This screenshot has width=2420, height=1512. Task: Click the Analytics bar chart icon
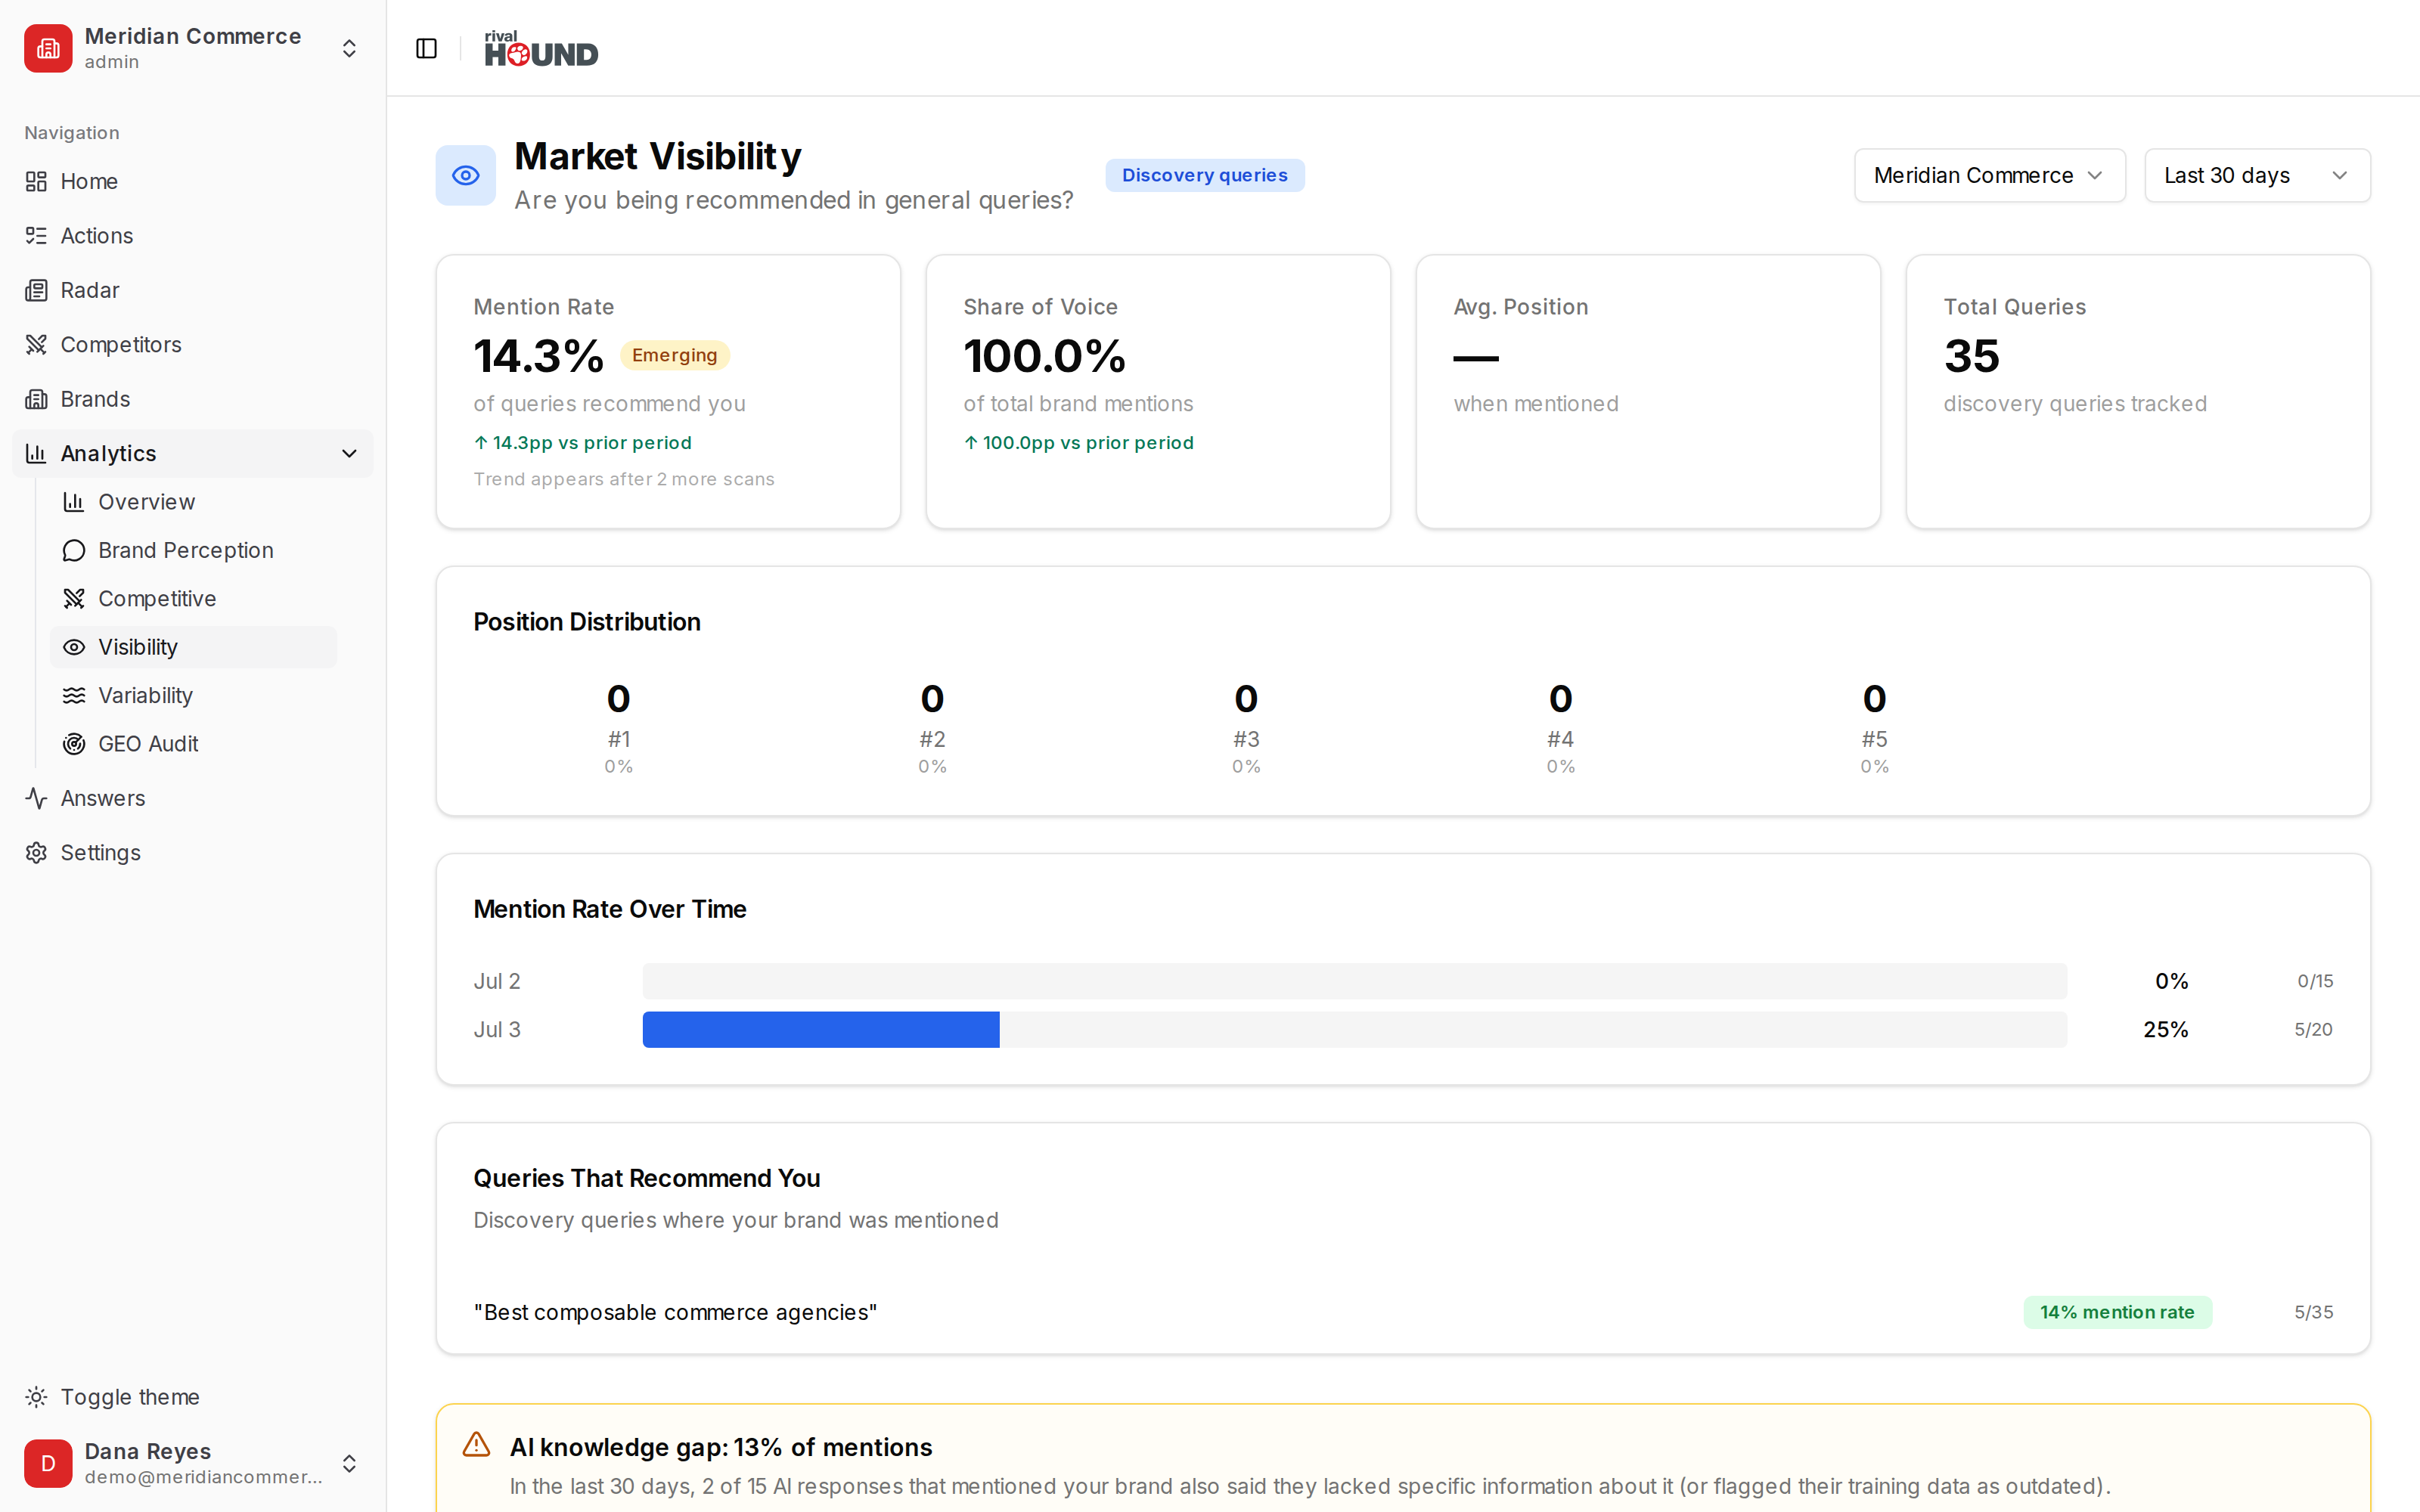tap(36, 453)
